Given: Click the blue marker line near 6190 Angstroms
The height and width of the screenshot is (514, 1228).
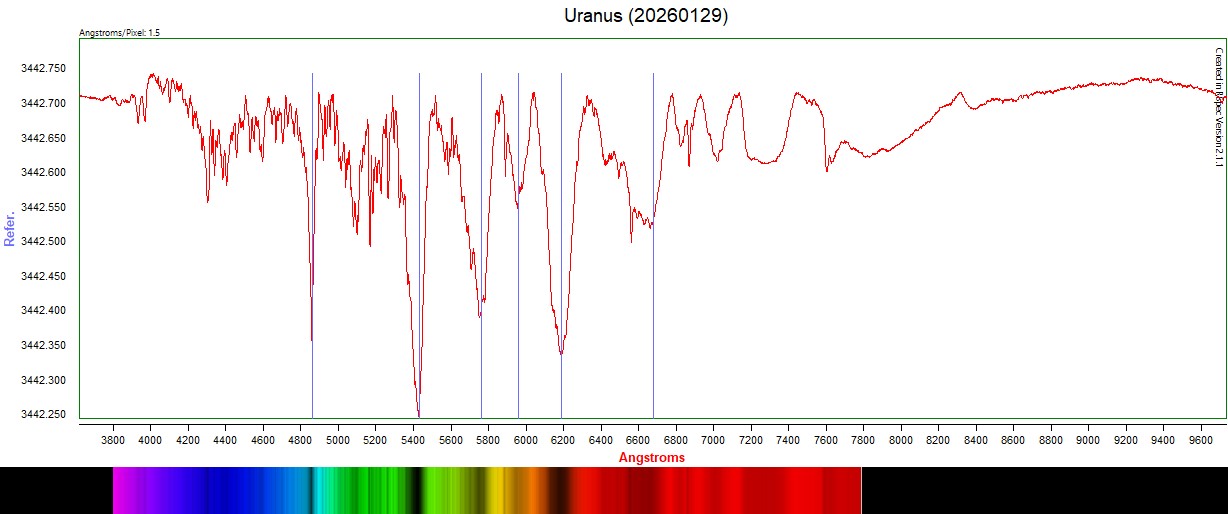Looking at the screenshot, I should coord(561,150).
